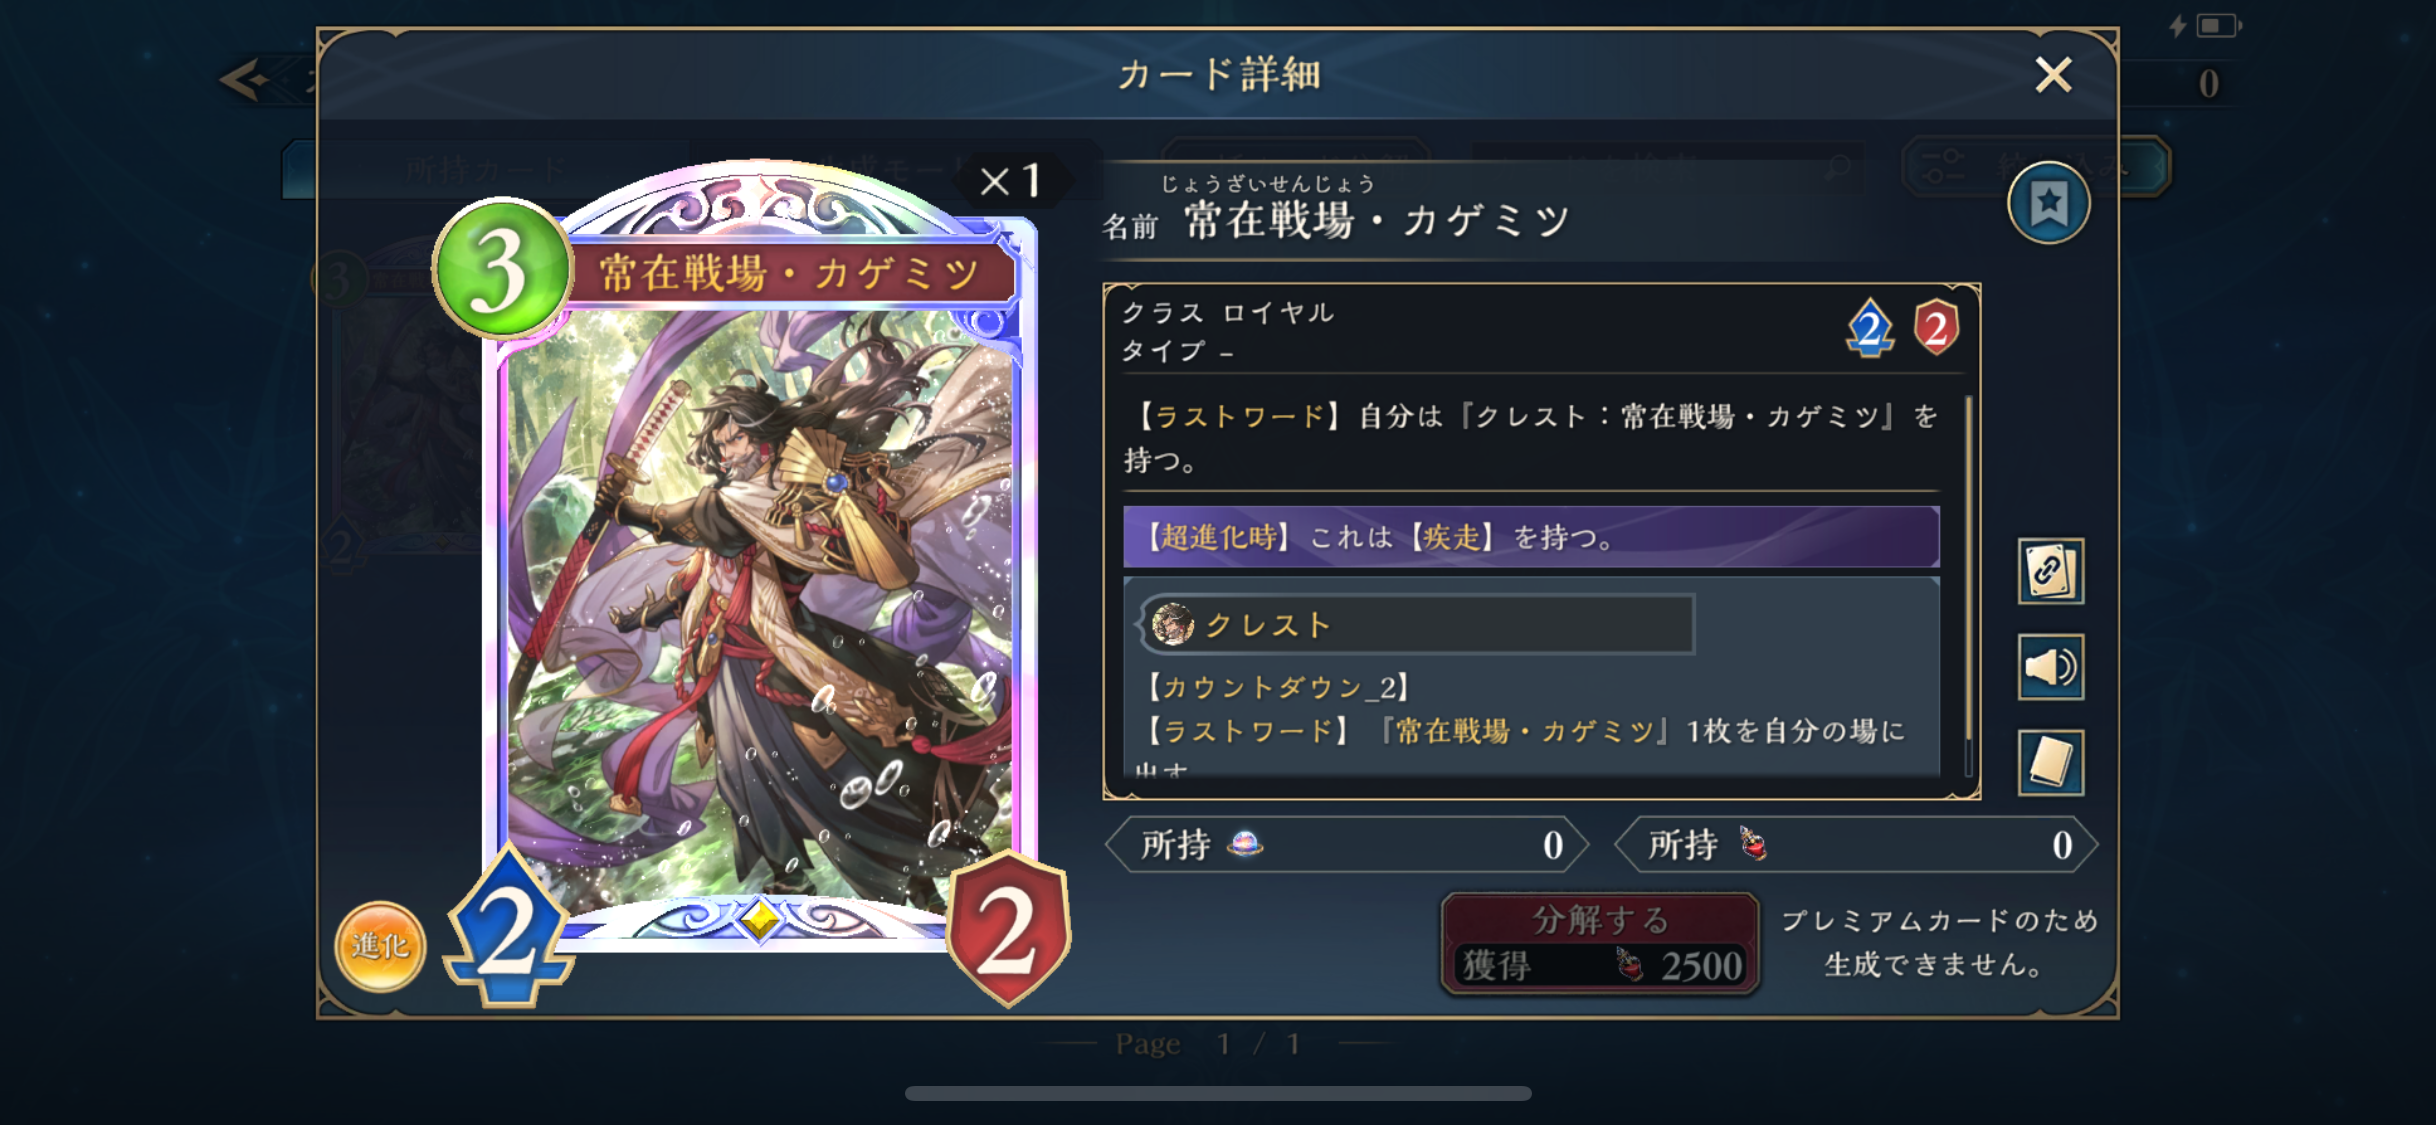The width and height of the screenshot is (2436, 1125).
Task: Play the card voice speaker icon
Action: pos(2050,667)
